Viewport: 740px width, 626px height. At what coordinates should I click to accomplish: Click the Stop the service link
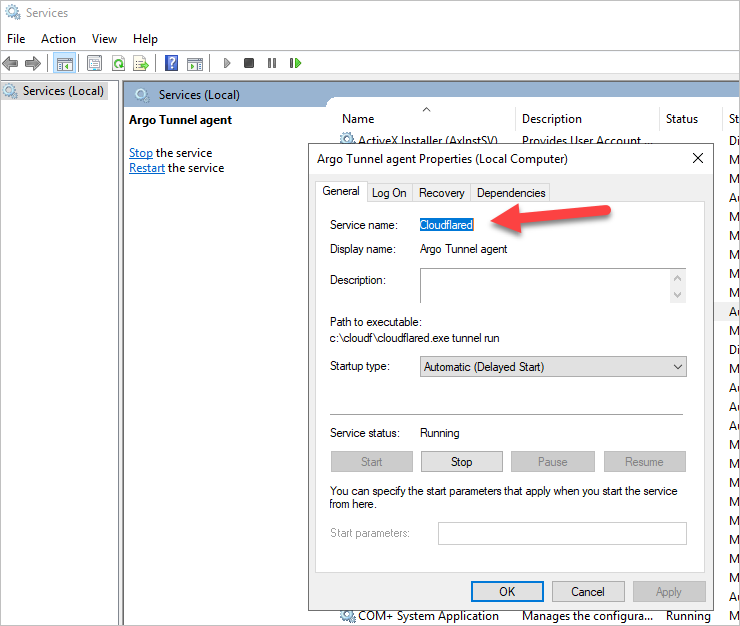[141, 153]
